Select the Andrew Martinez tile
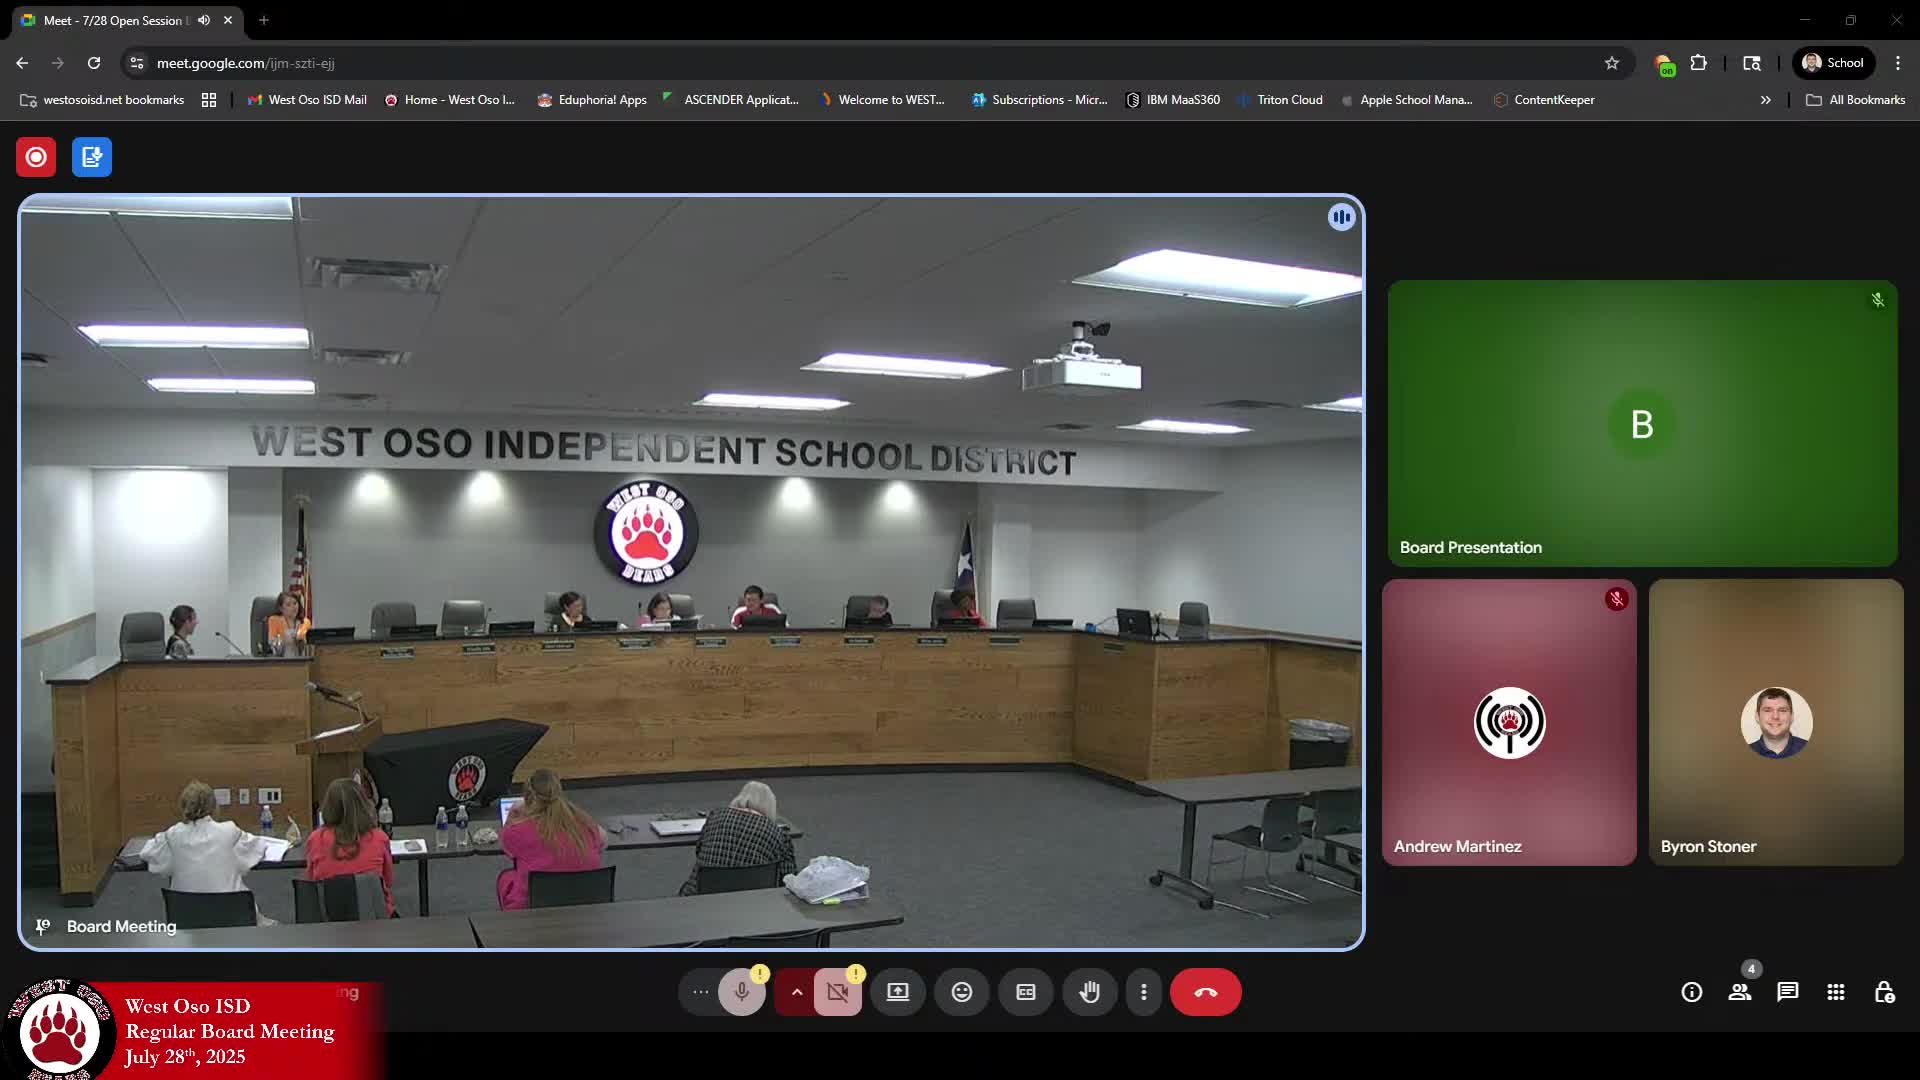The width and height of the screenshot is (1920, 1080). (1509, 722)
